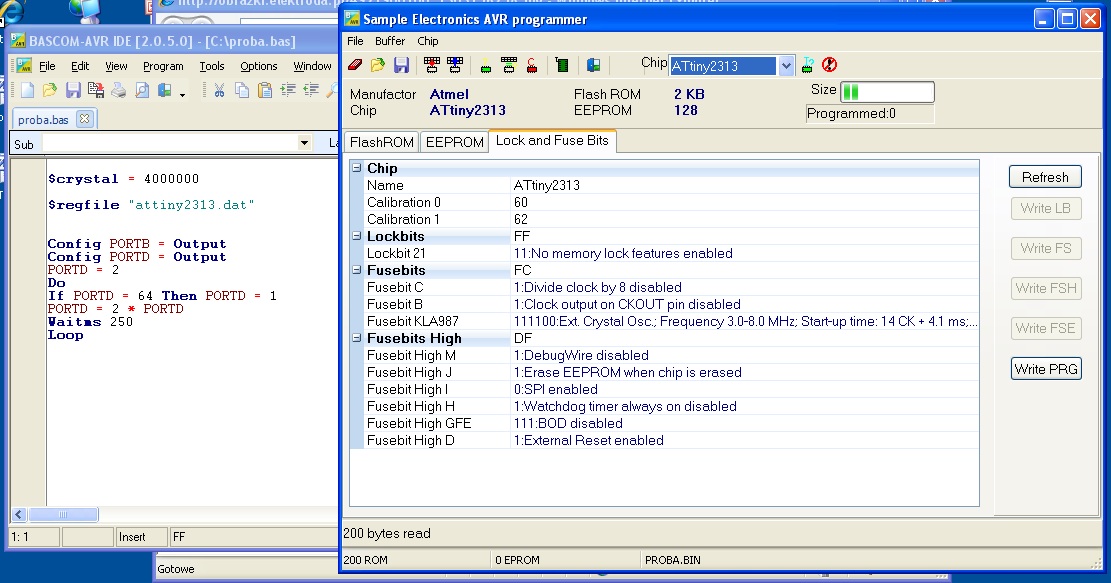Click the green chip verify icon in programmer
This screenshot has height=583, width=1111.
[x=509, y=66]
